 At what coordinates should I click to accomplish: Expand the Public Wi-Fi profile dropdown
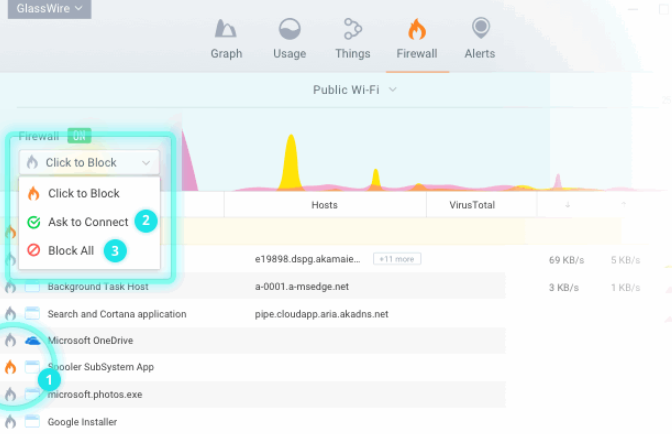pos(354,90)
